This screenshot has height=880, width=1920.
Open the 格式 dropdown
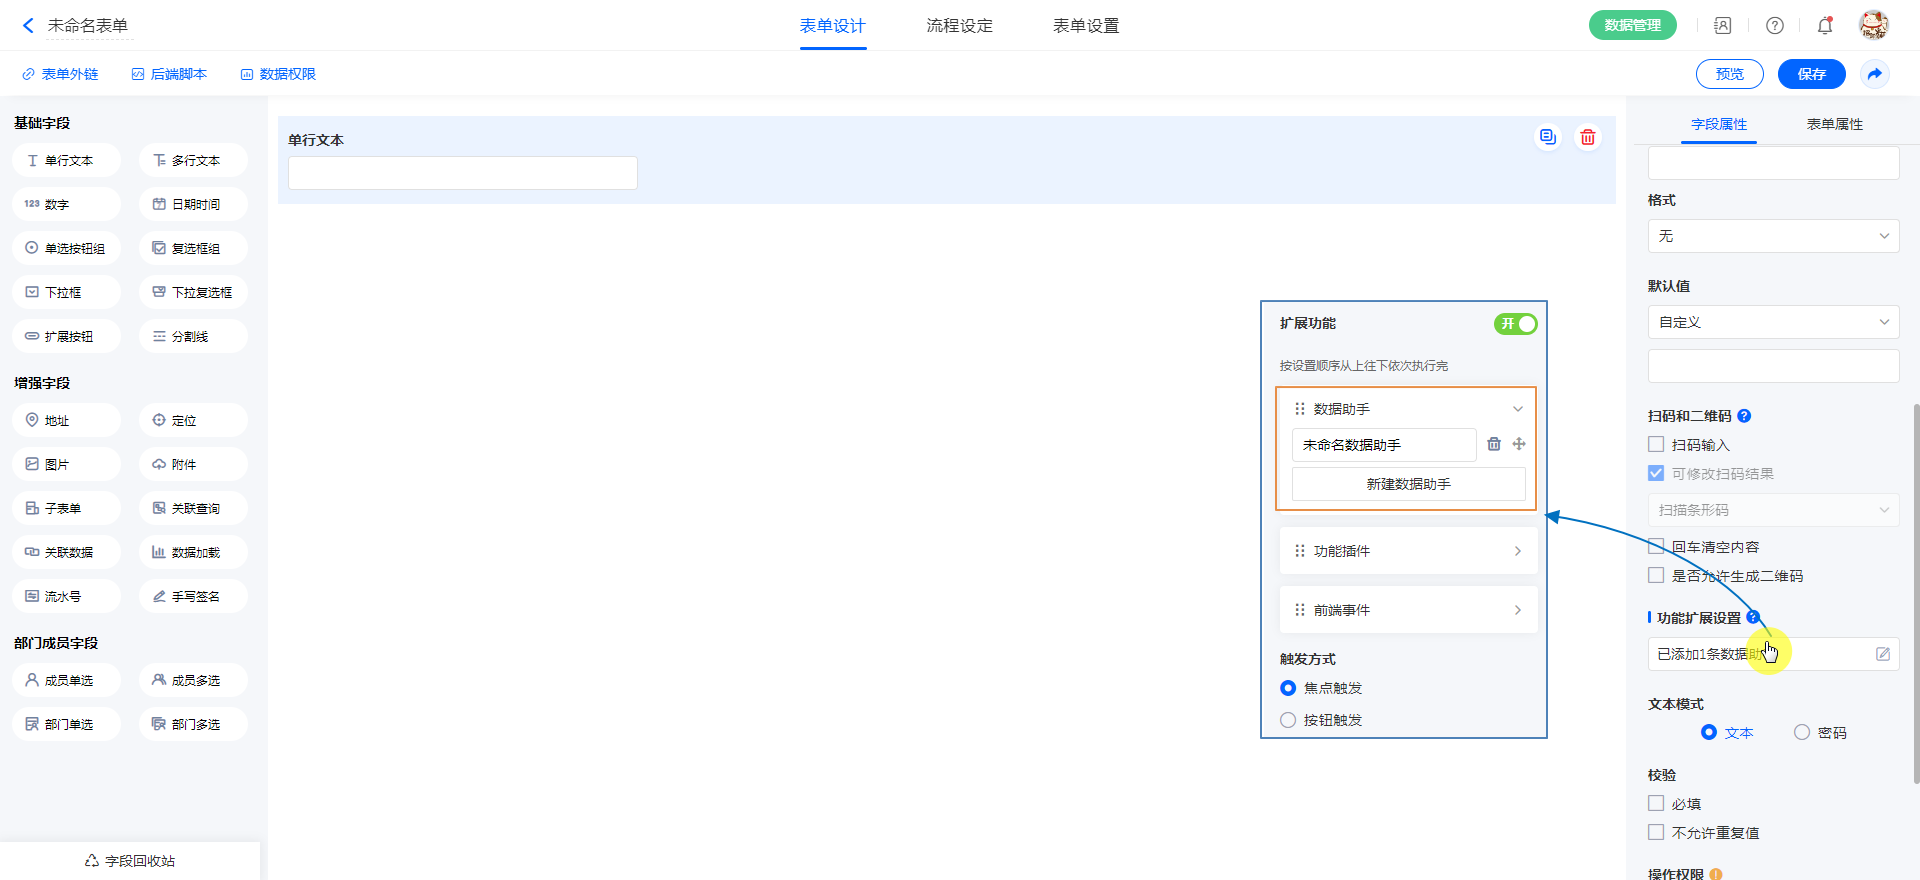[1773, 237]
